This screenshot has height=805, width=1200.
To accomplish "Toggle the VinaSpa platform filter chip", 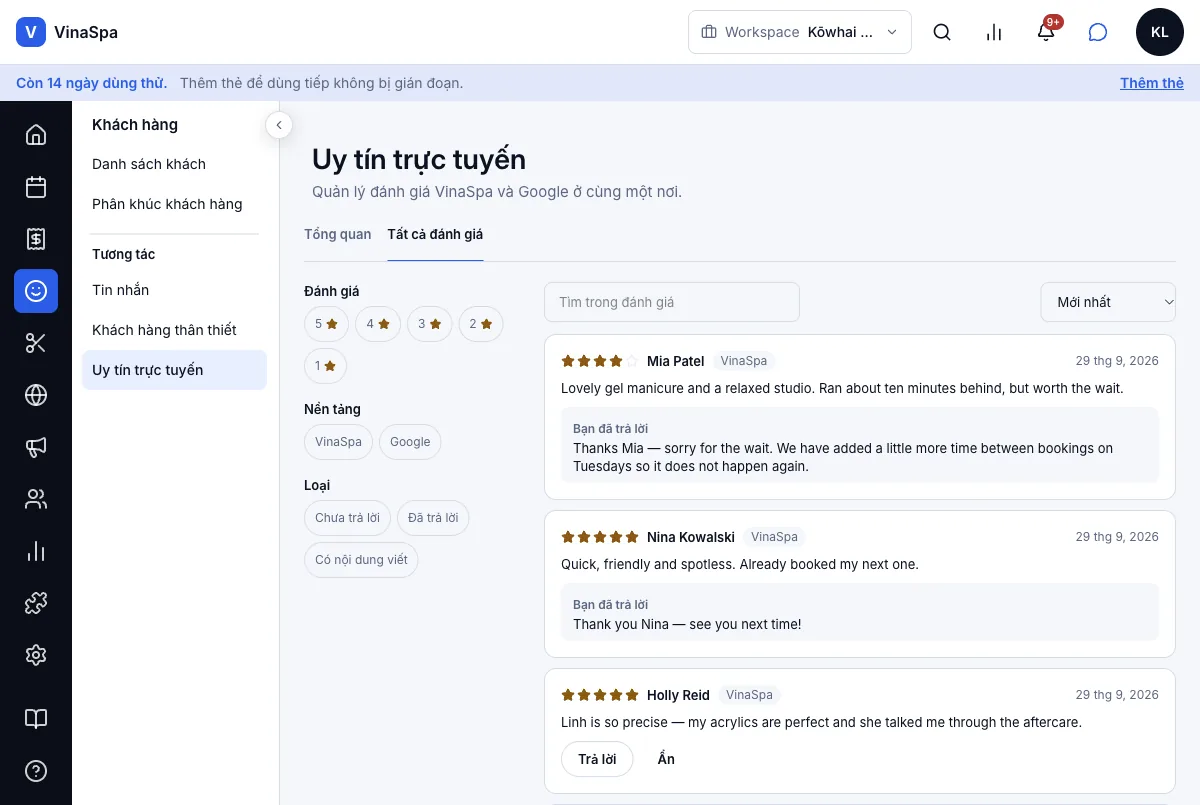I will point(339,442).
